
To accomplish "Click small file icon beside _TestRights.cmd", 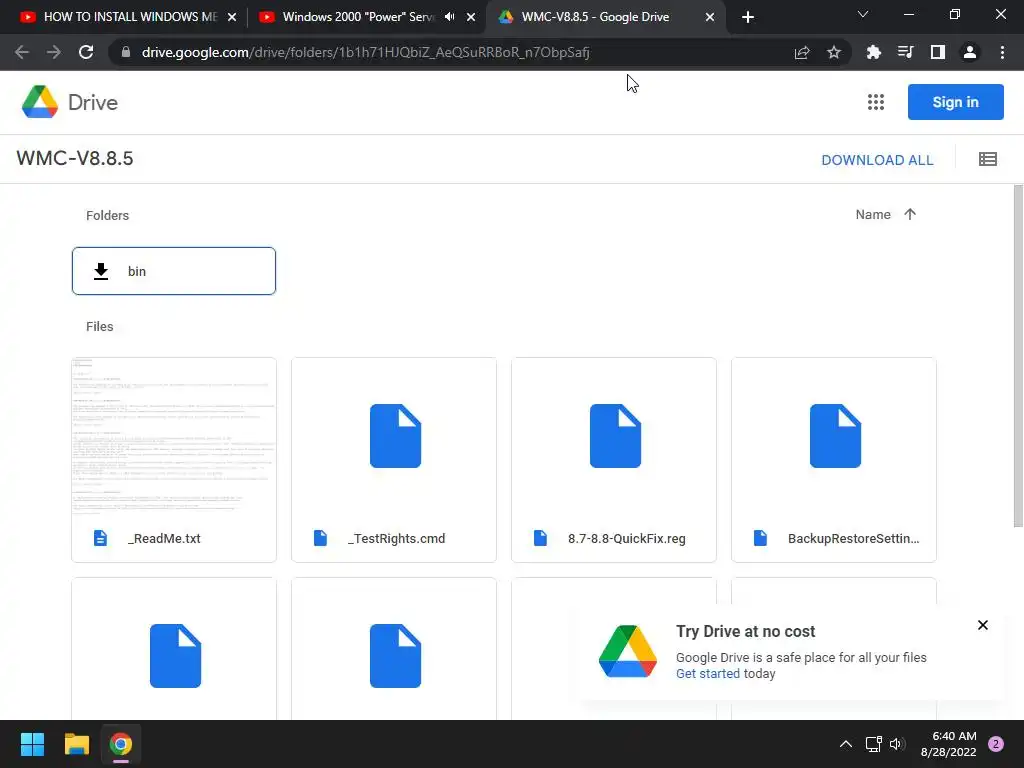I will tap(320, 538).
